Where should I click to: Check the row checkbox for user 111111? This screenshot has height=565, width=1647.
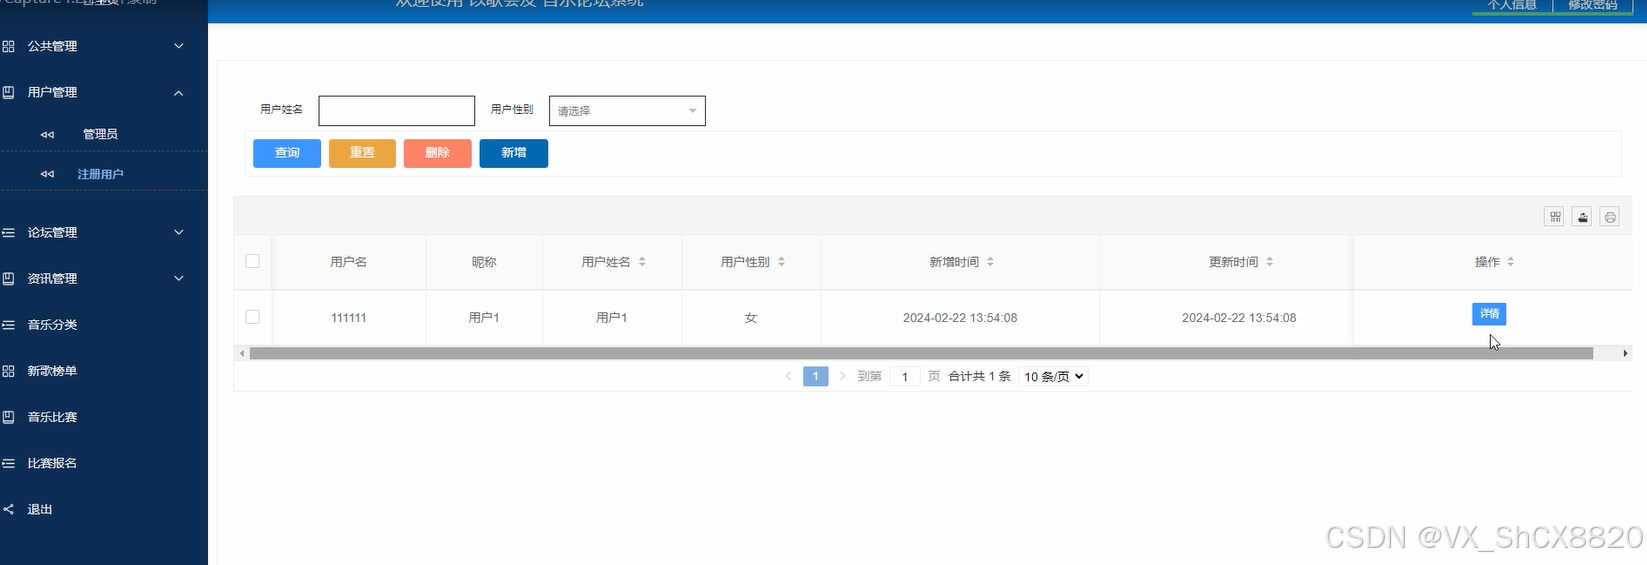click(252, 317)
